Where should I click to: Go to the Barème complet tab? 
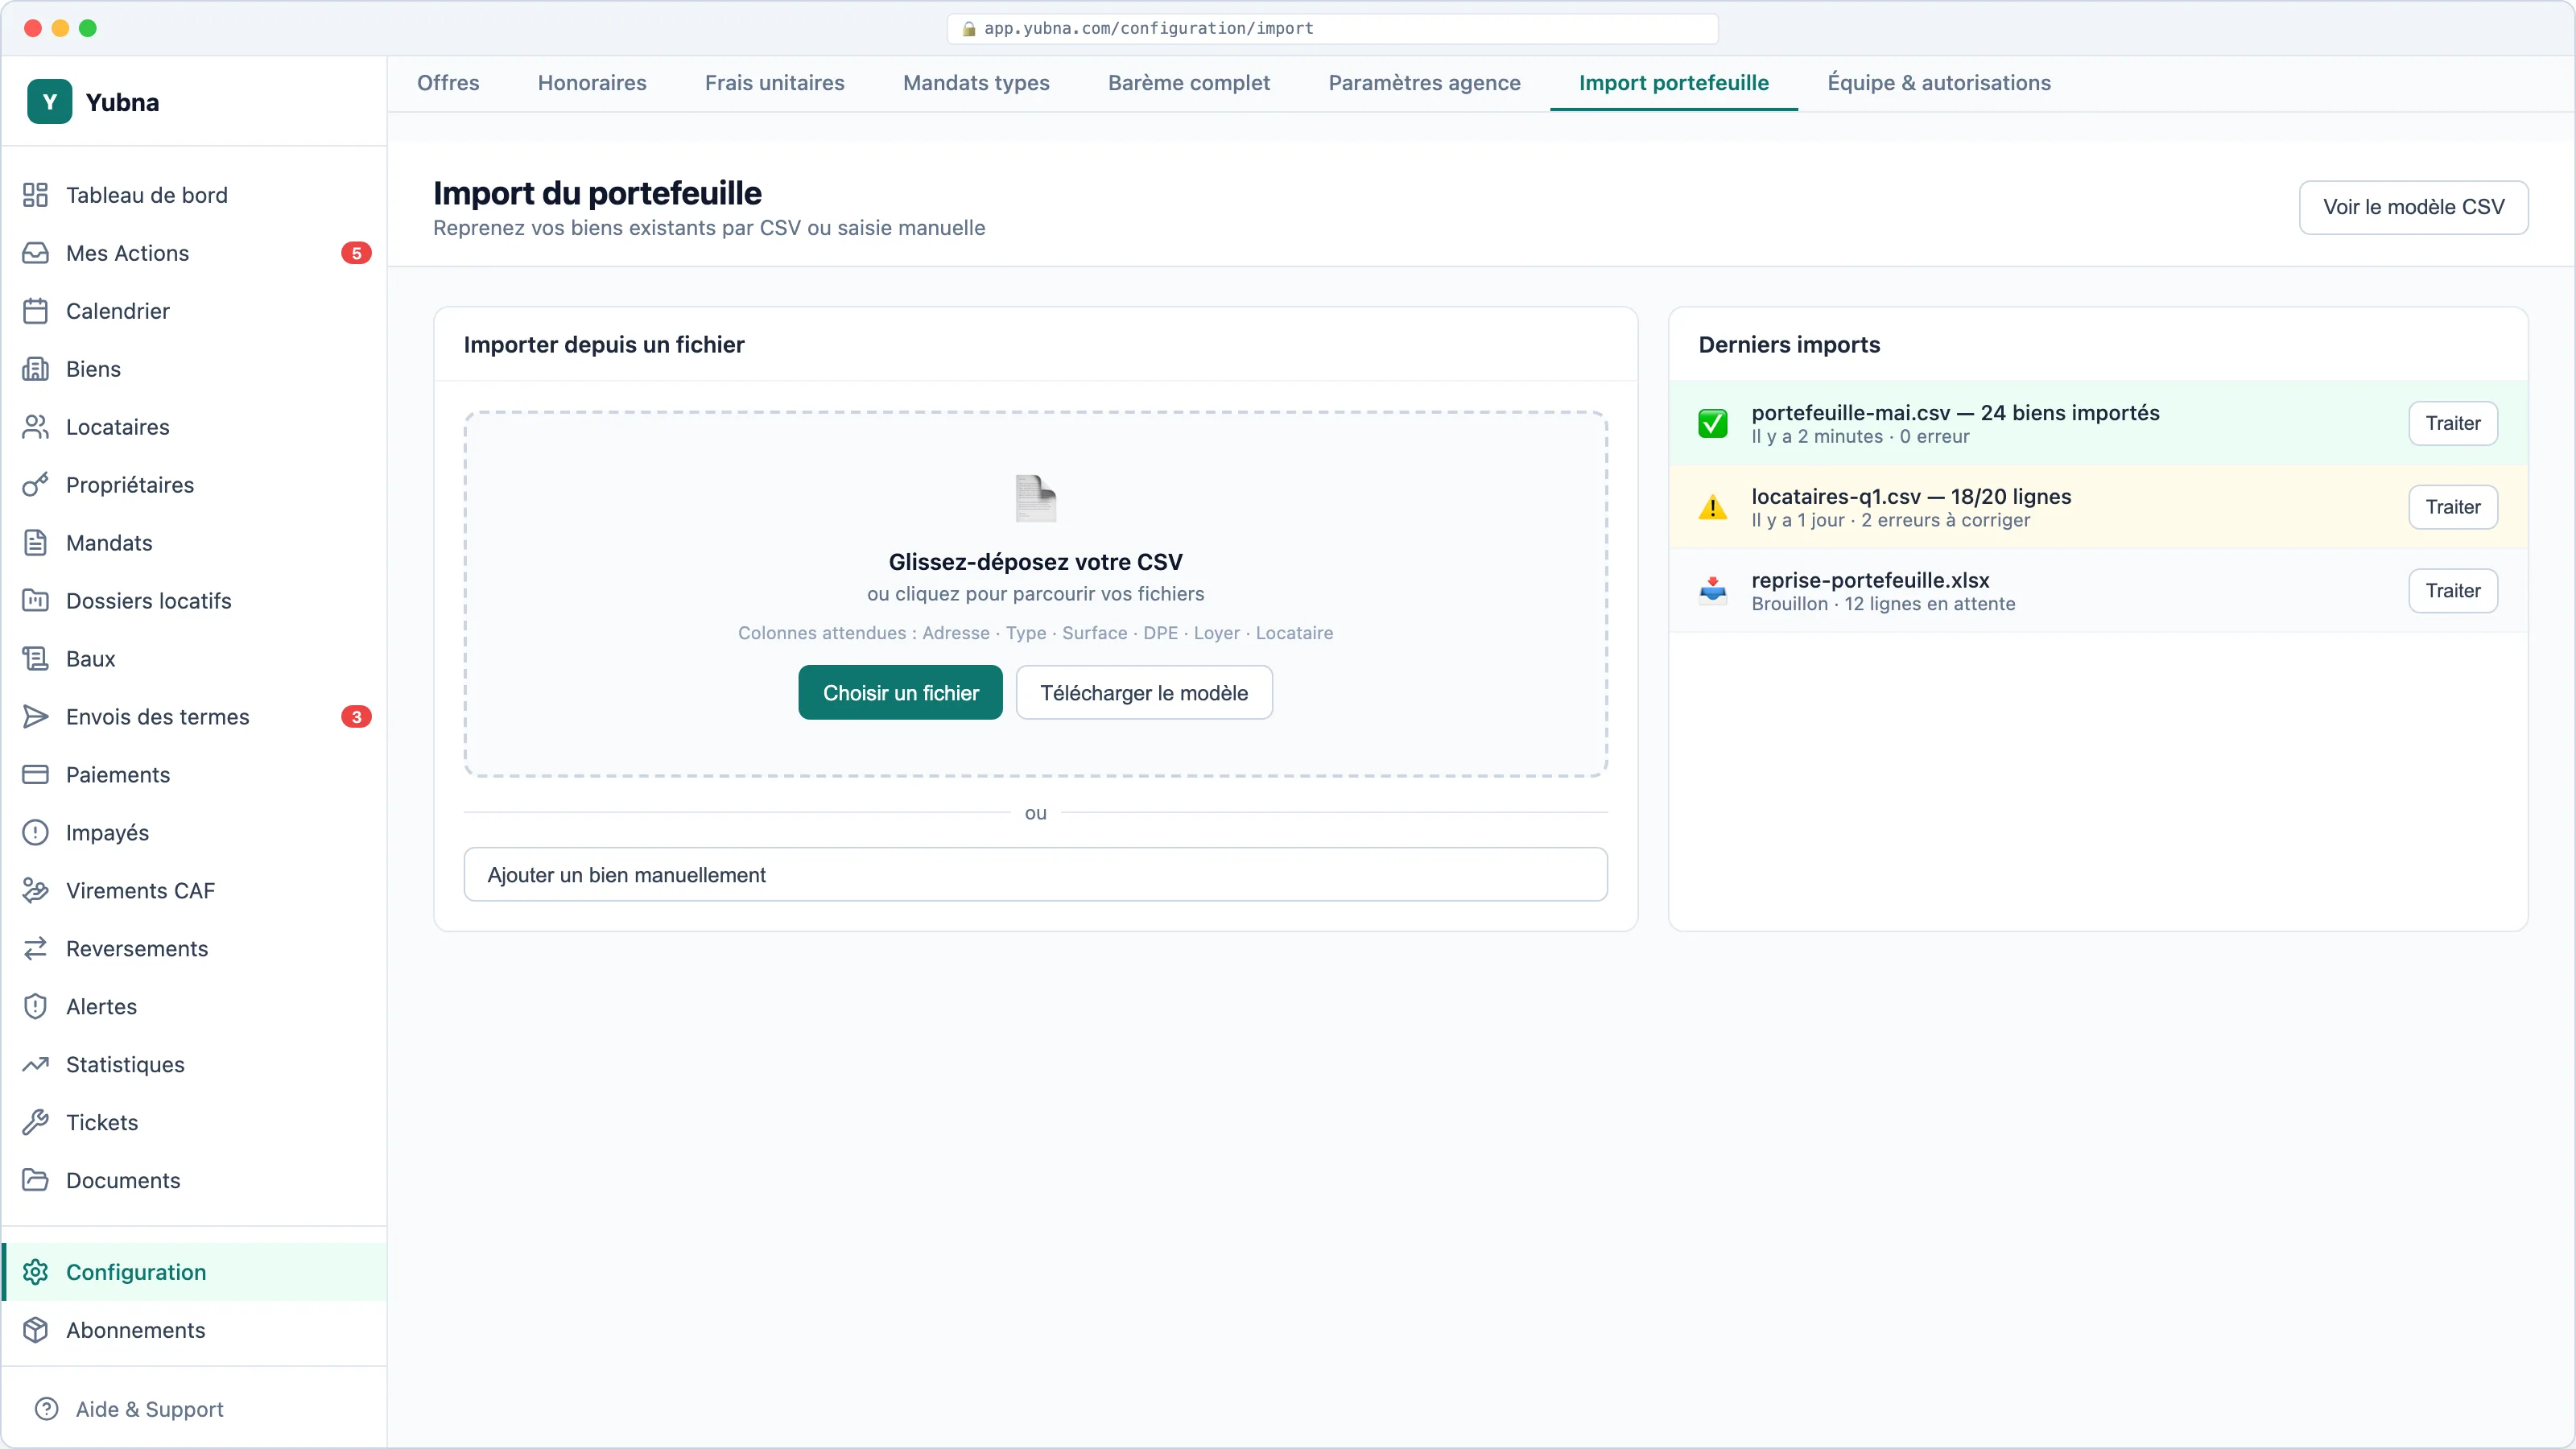(1189, 83)
